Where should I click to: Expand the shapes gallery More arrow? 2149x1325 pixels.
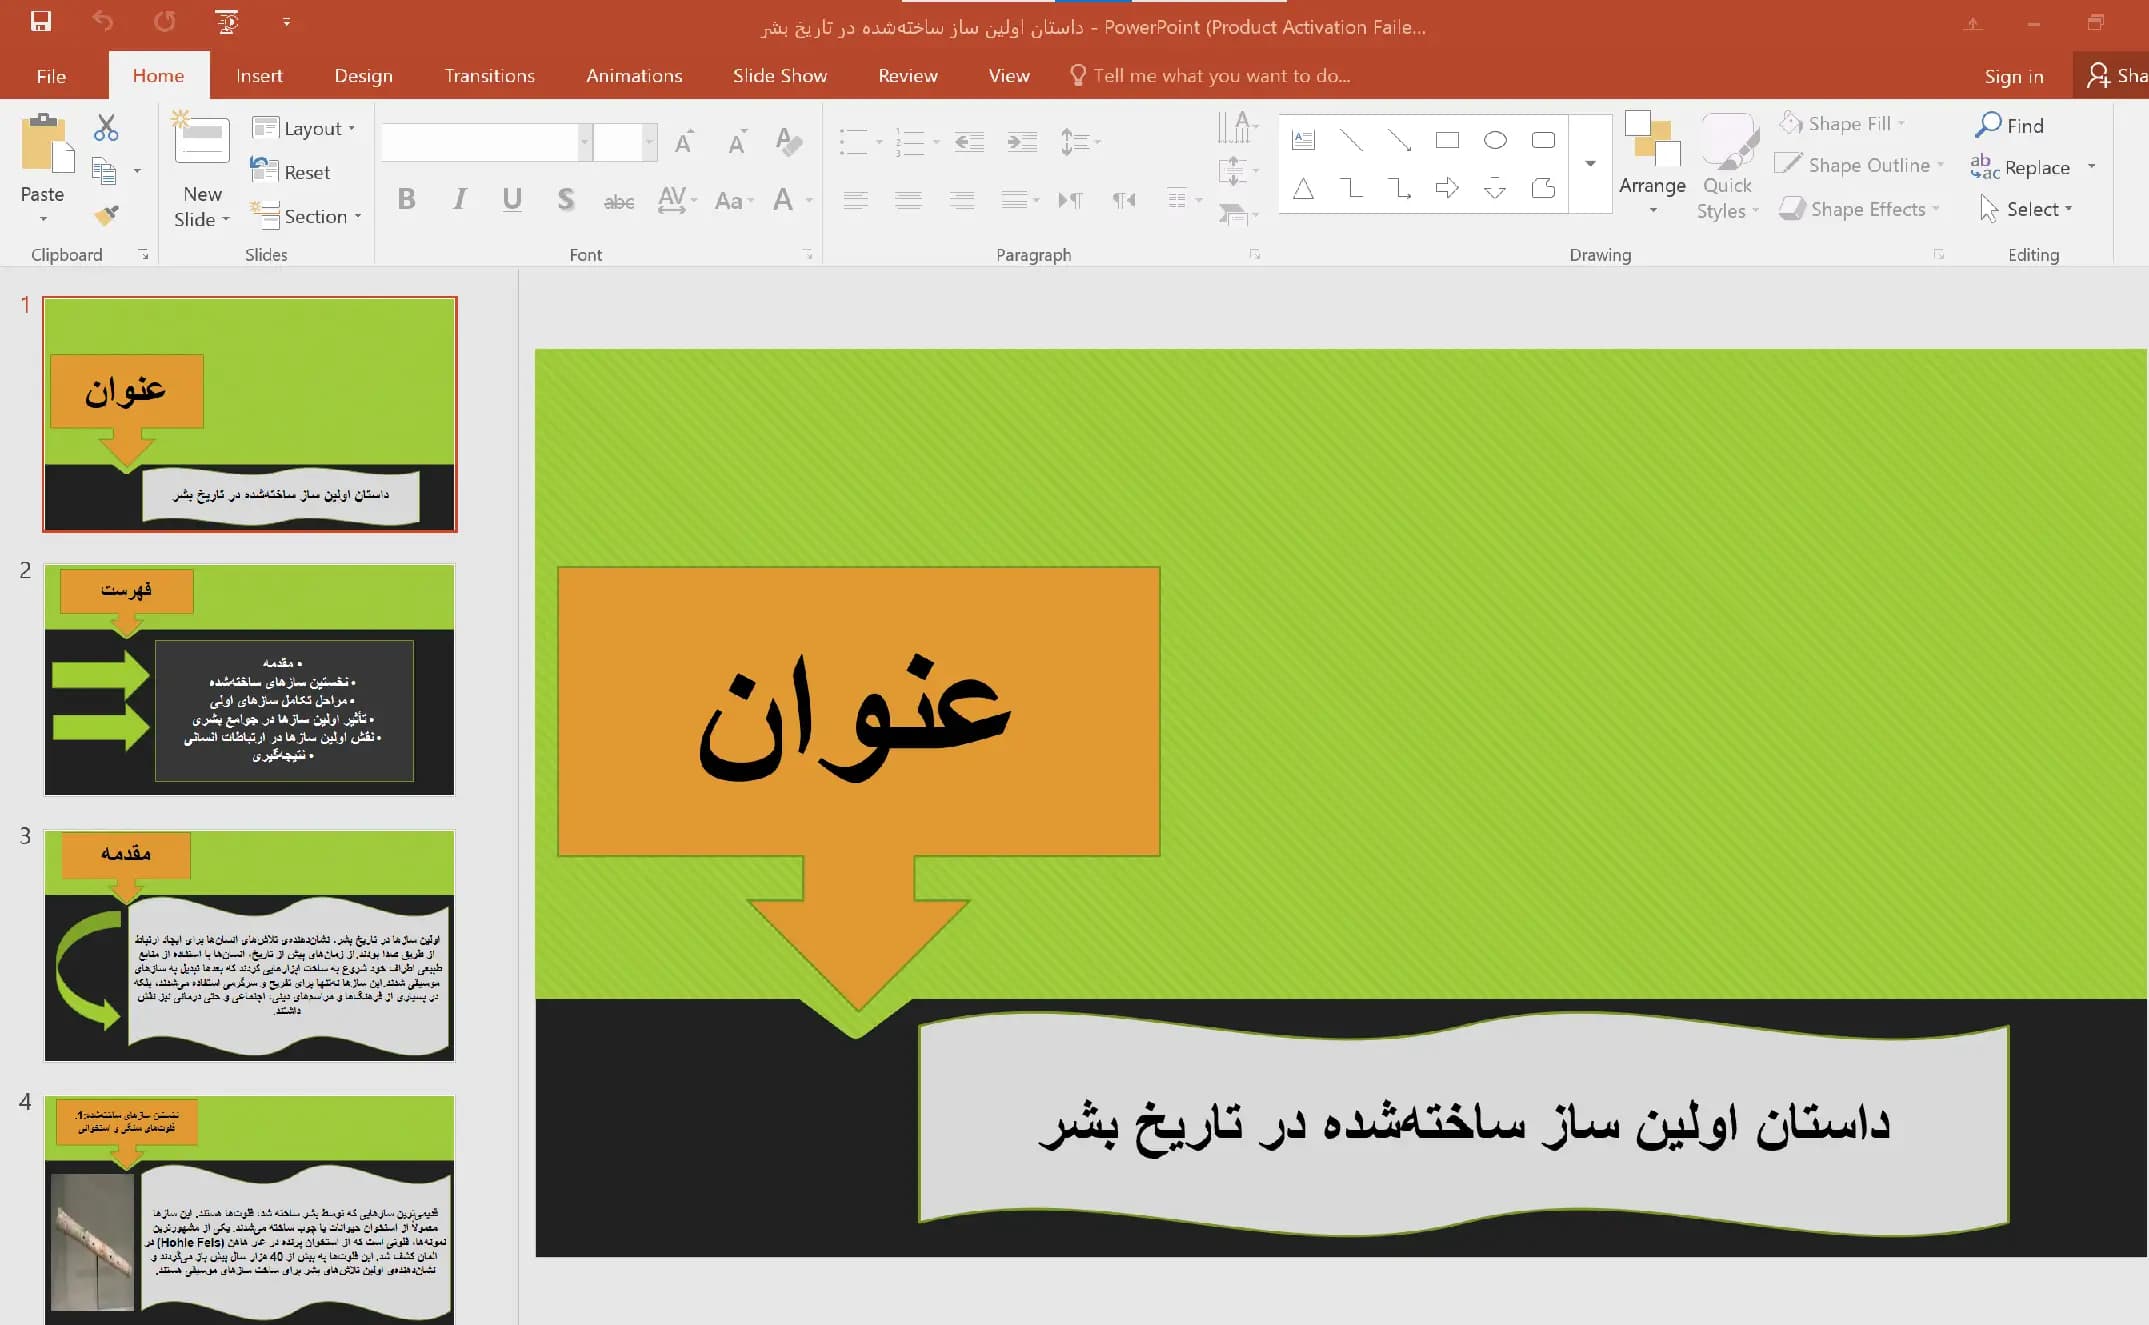point(1590,164)
